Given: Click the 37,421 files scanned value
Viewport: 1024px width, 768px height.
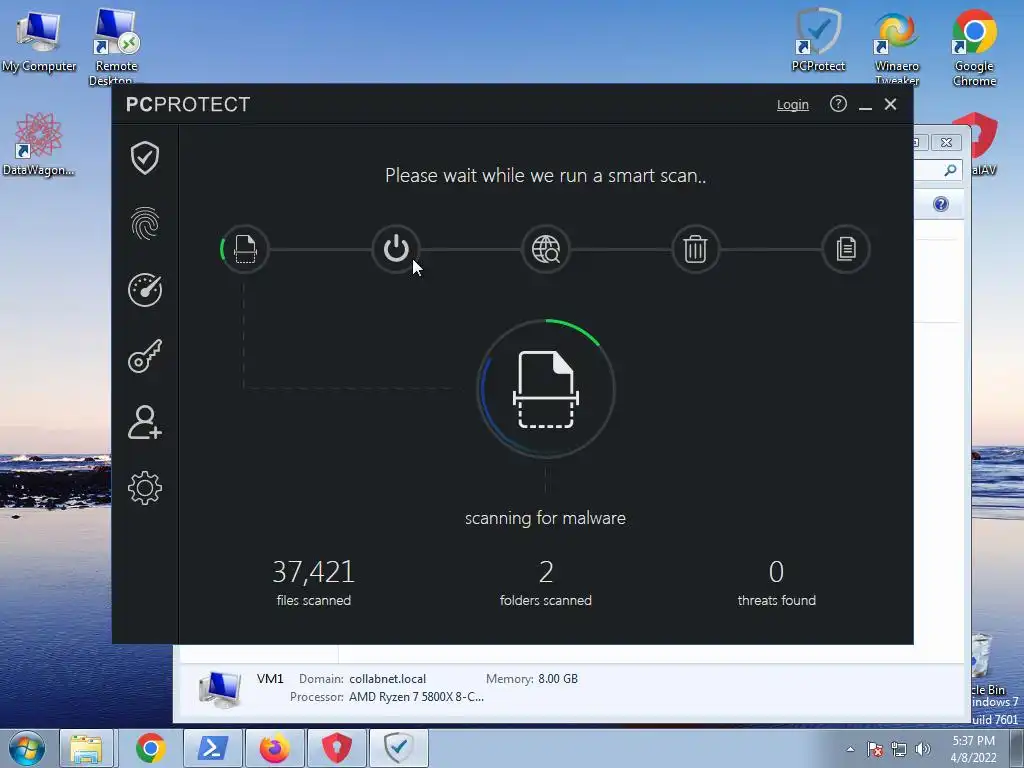Looking at the screenshot, I should click(313, 572).
